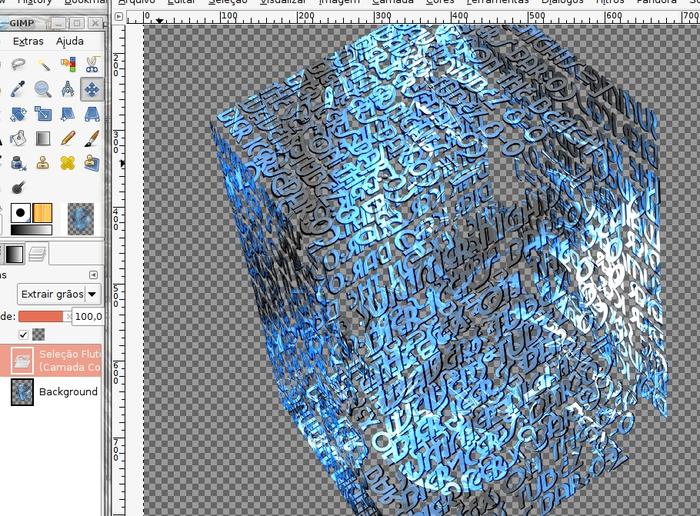The image size is (700, 516).
Task: Open the active brush indicator
Action: point(21,213)
